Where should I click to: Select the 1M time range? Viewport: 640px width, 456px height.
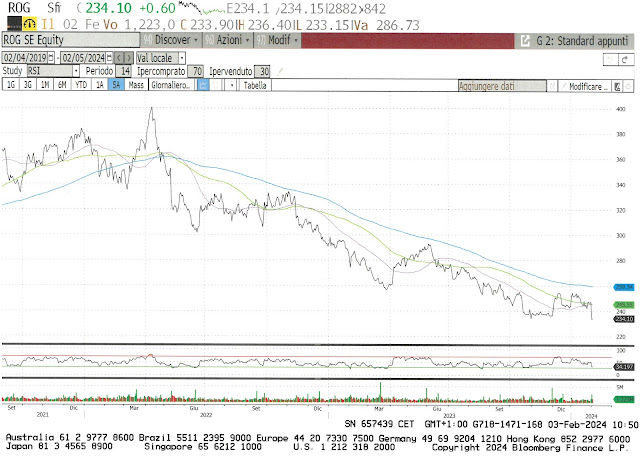[x=45, y=85]
